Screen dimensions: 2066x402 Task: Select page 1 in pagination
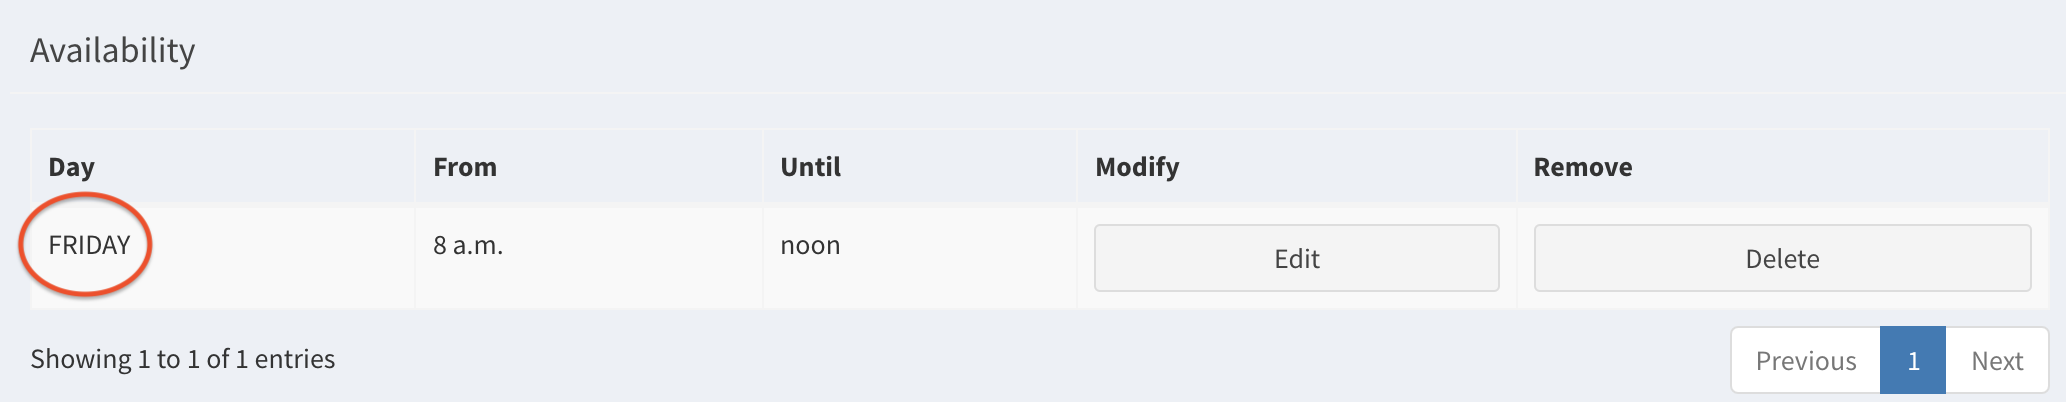pyautogui.click(x=1912, y=361)
